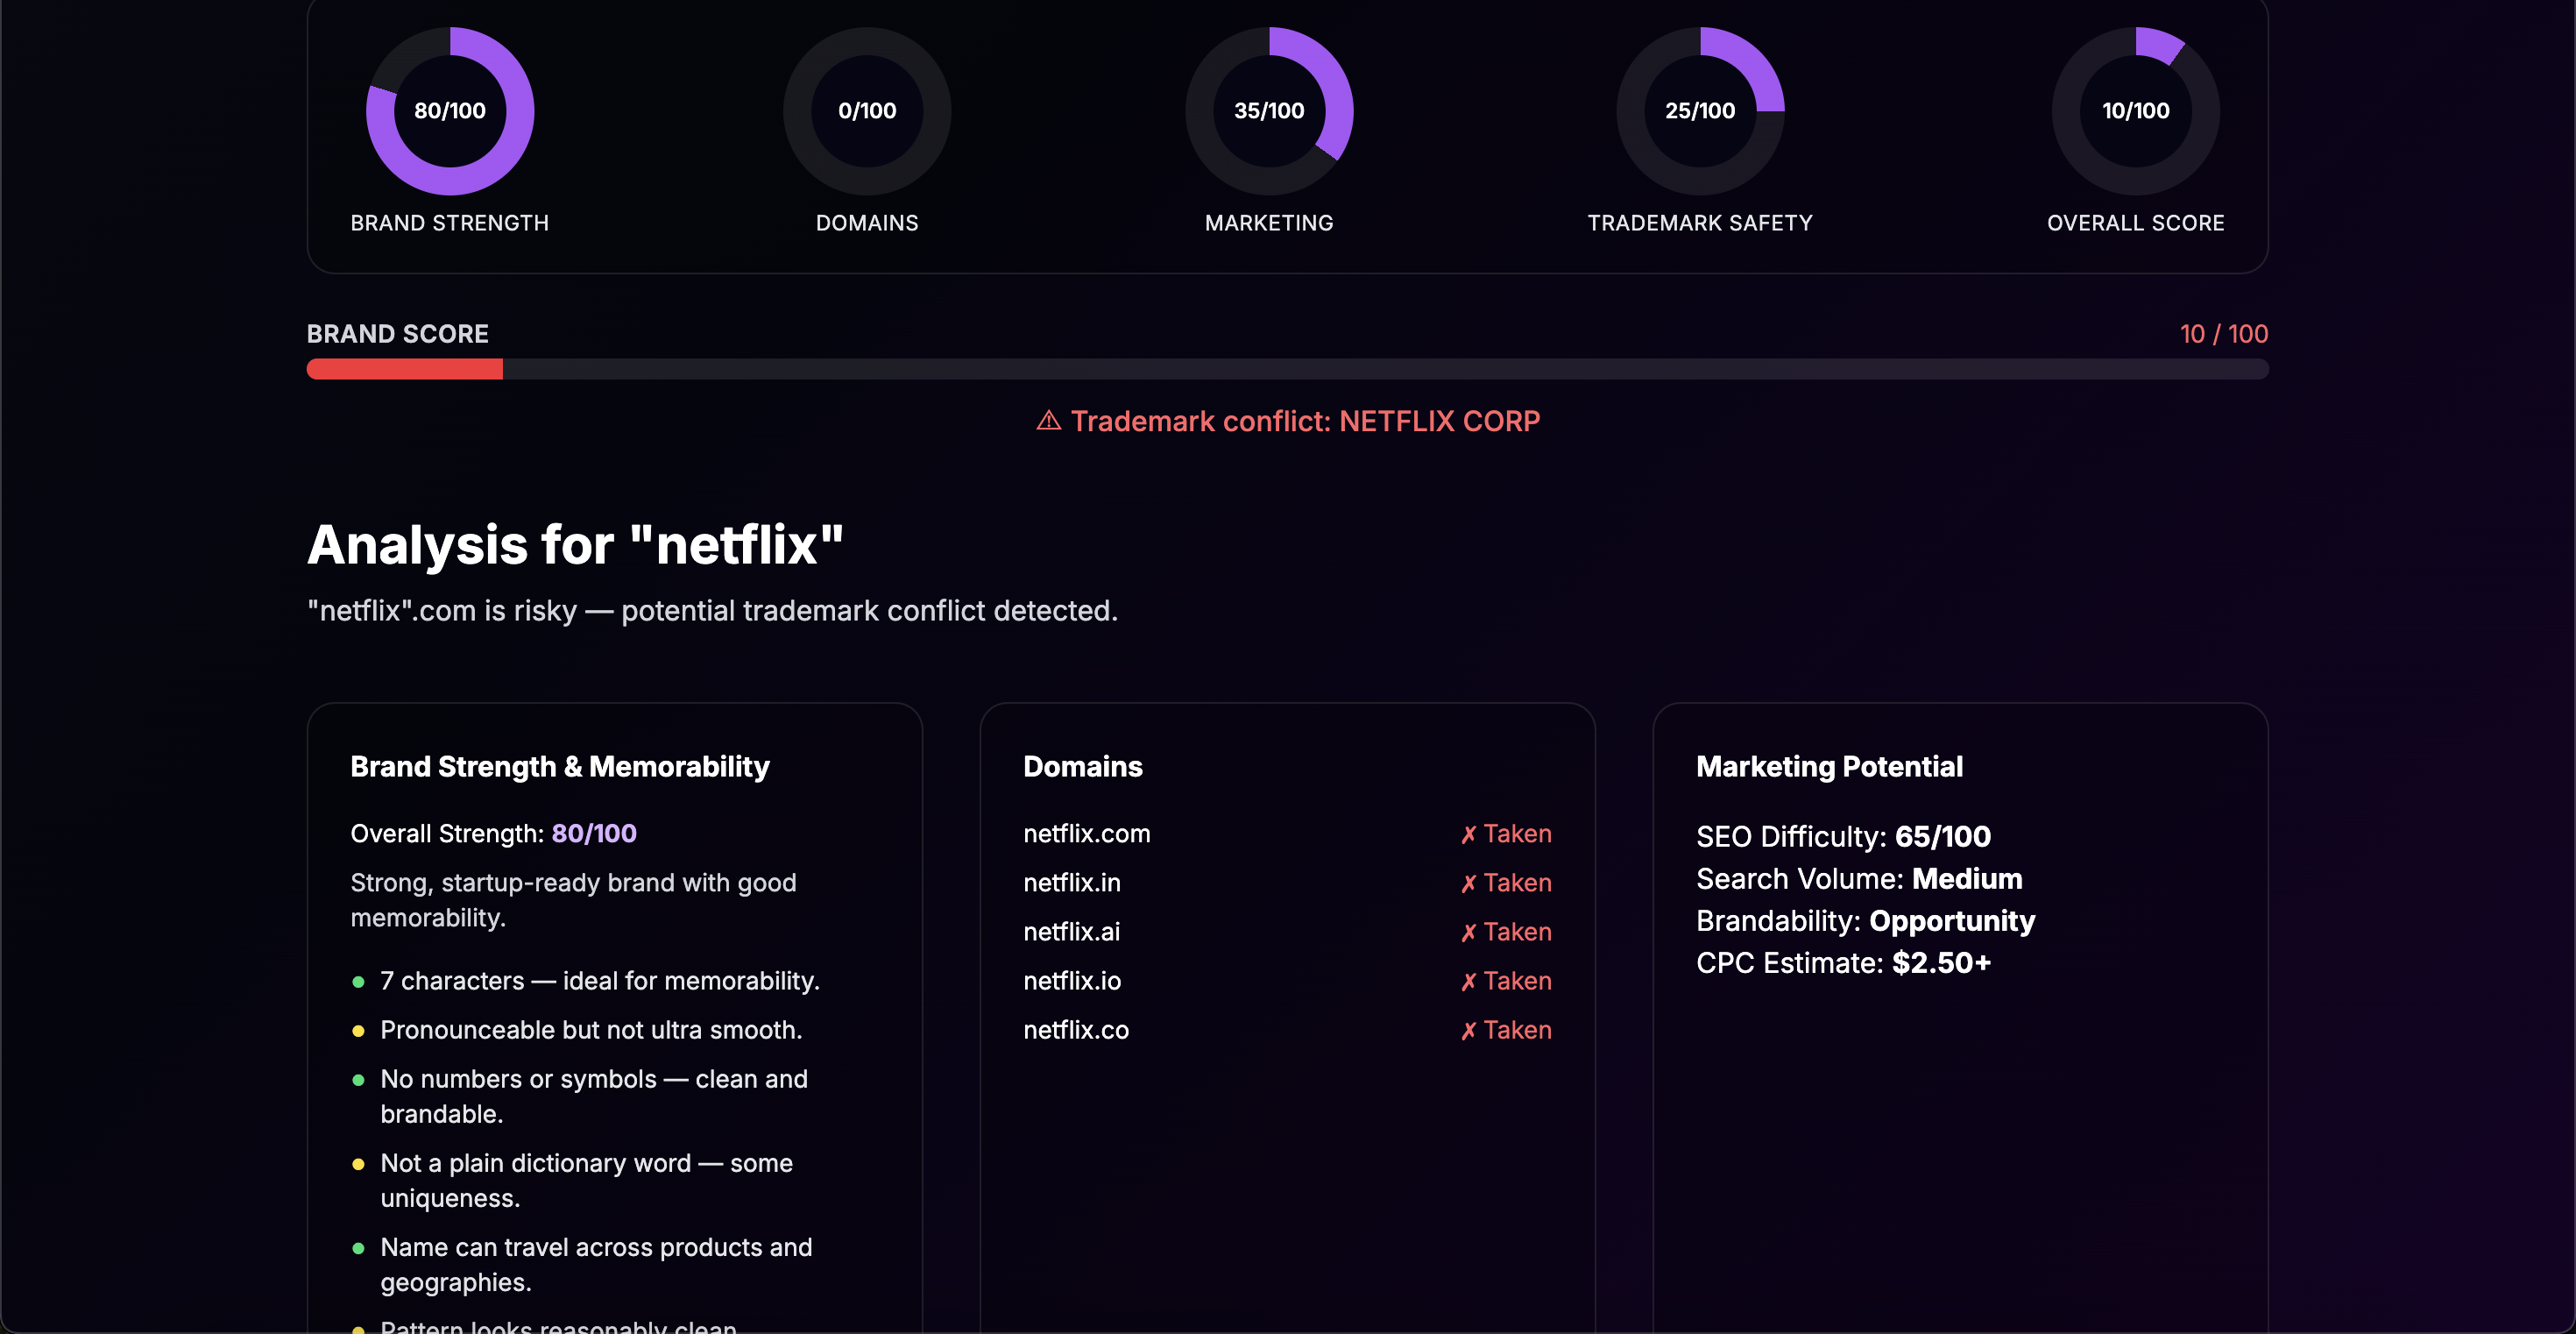Toggle the yellow bullet for pronounceability note
This screenshot has height=1334, width=2576.
coord(360,1030)
